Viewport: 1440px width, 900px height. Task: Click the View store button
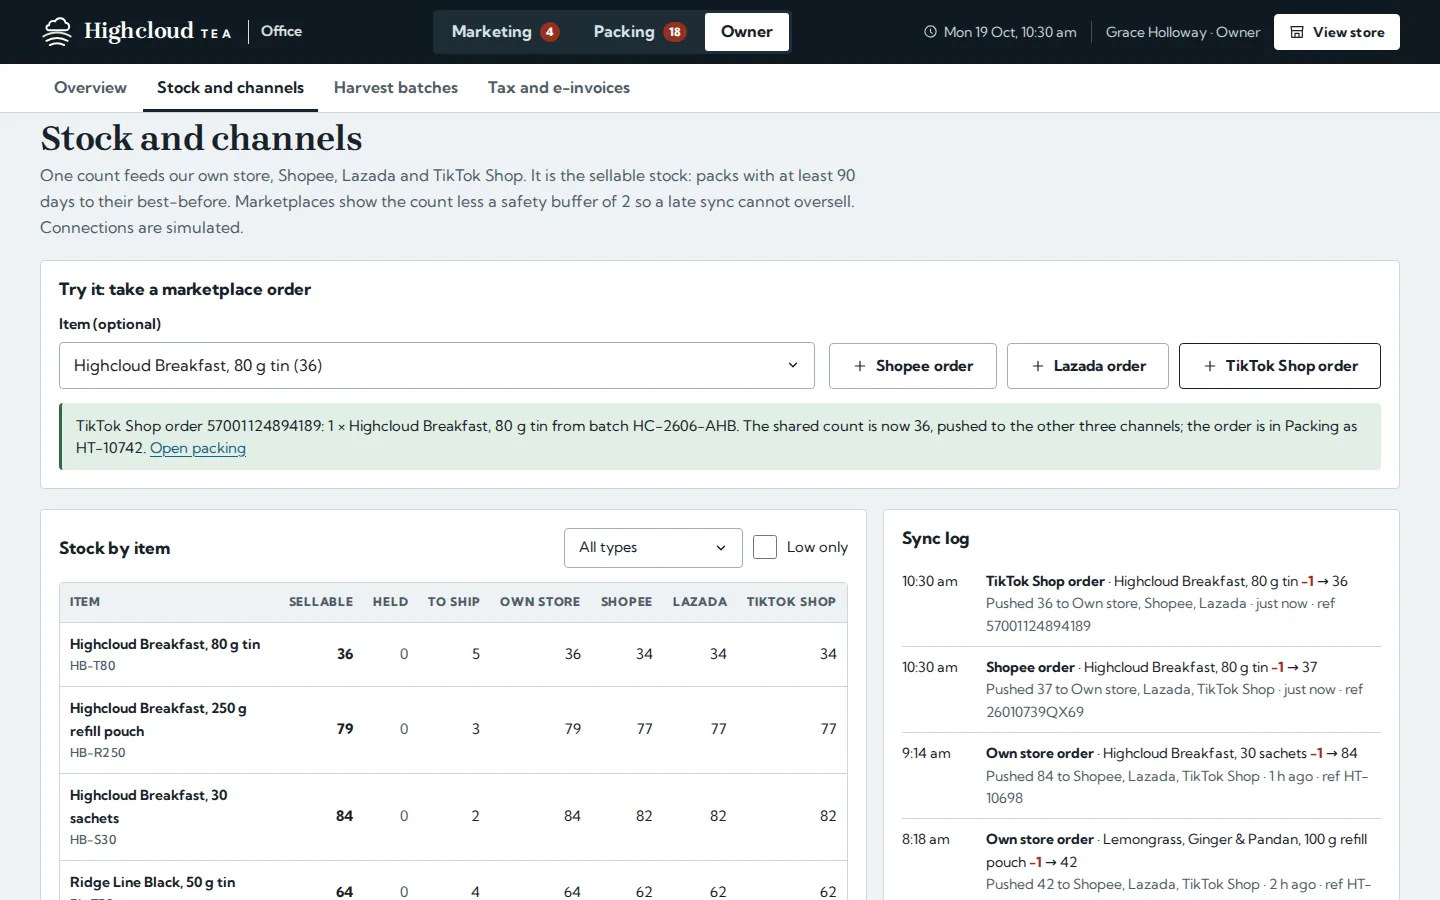point(1337,32)
